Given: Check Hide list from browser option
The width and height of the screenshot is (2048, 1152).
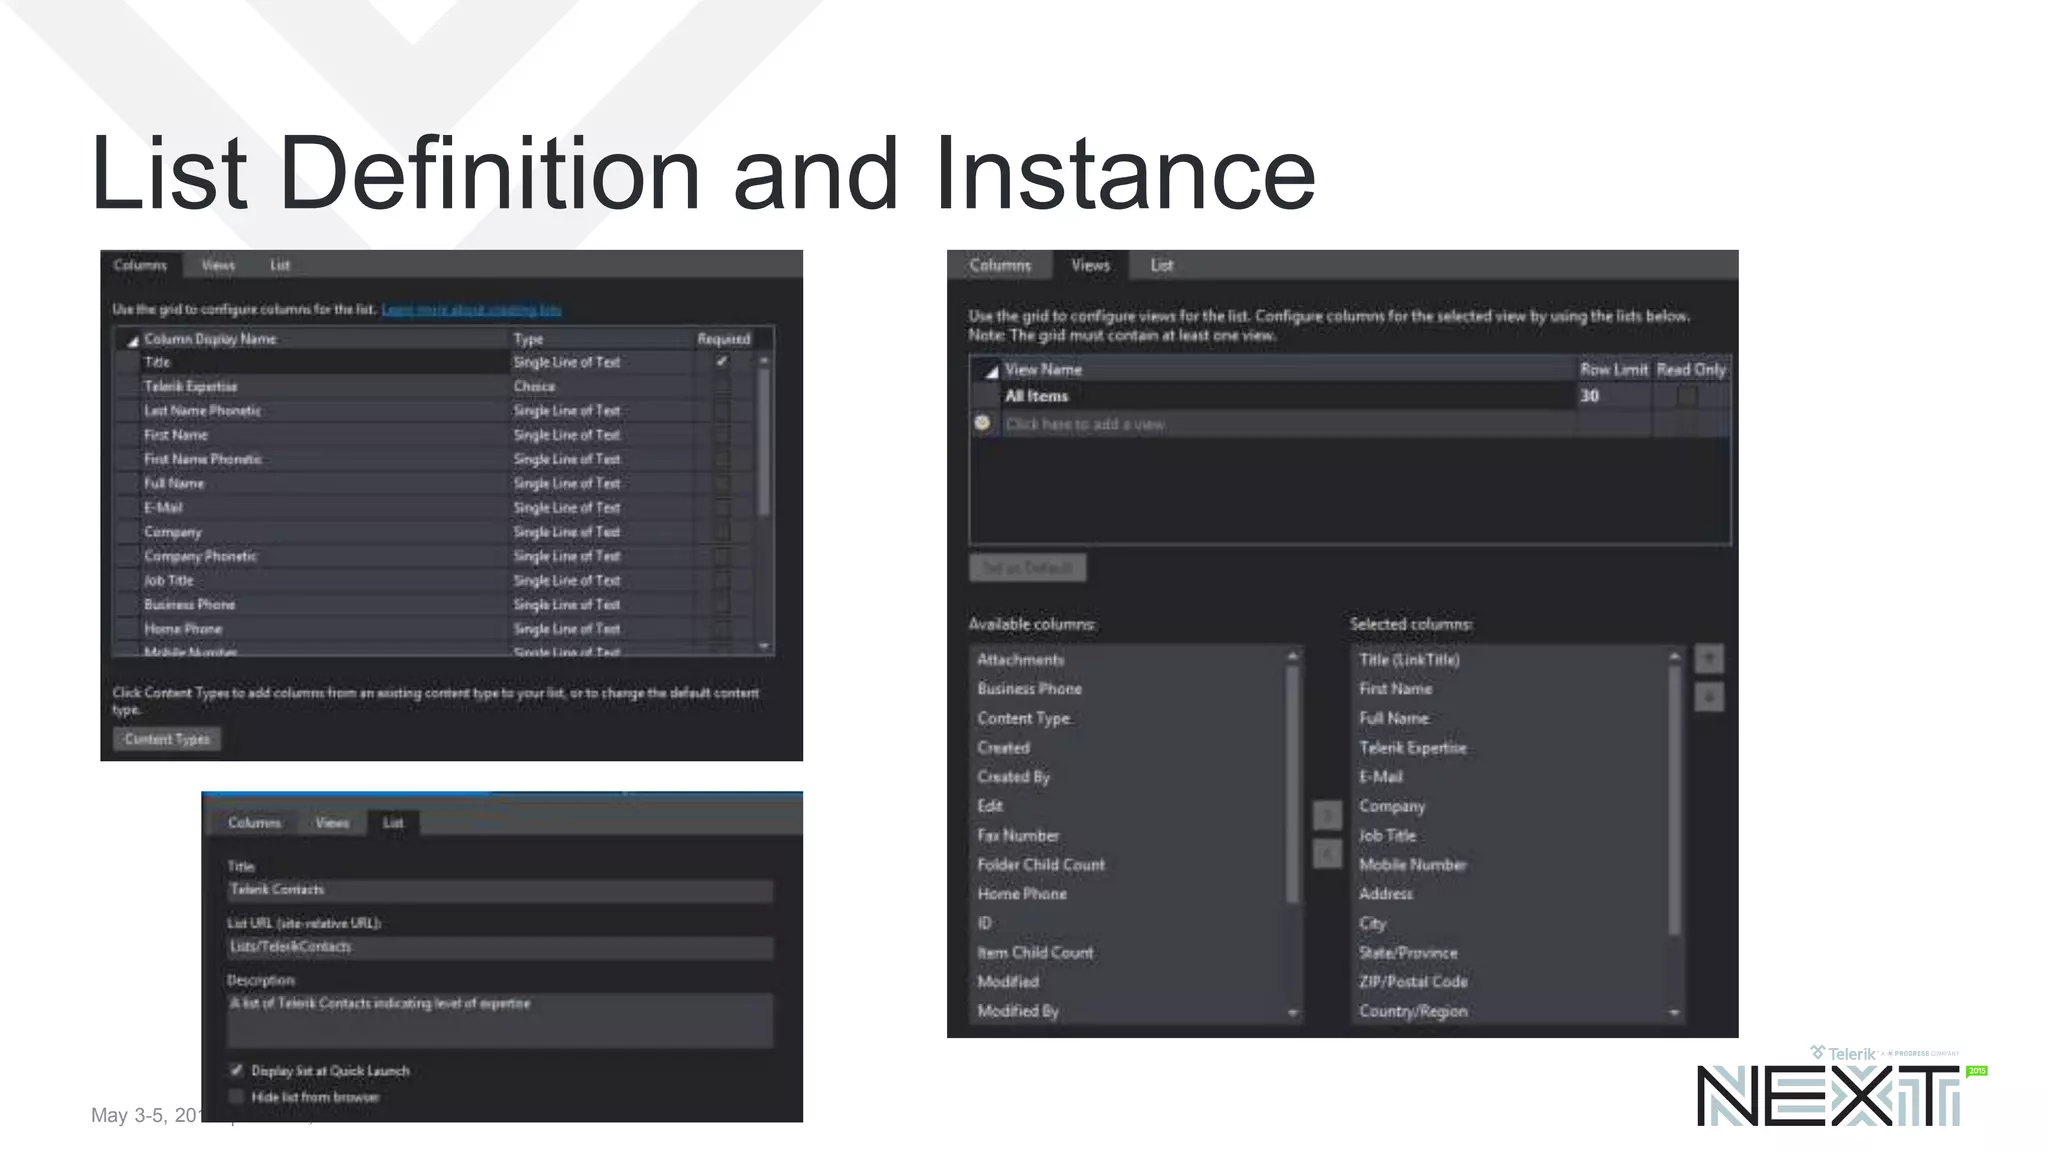Looking at the screenshot, I should (x=237, y=1097).
